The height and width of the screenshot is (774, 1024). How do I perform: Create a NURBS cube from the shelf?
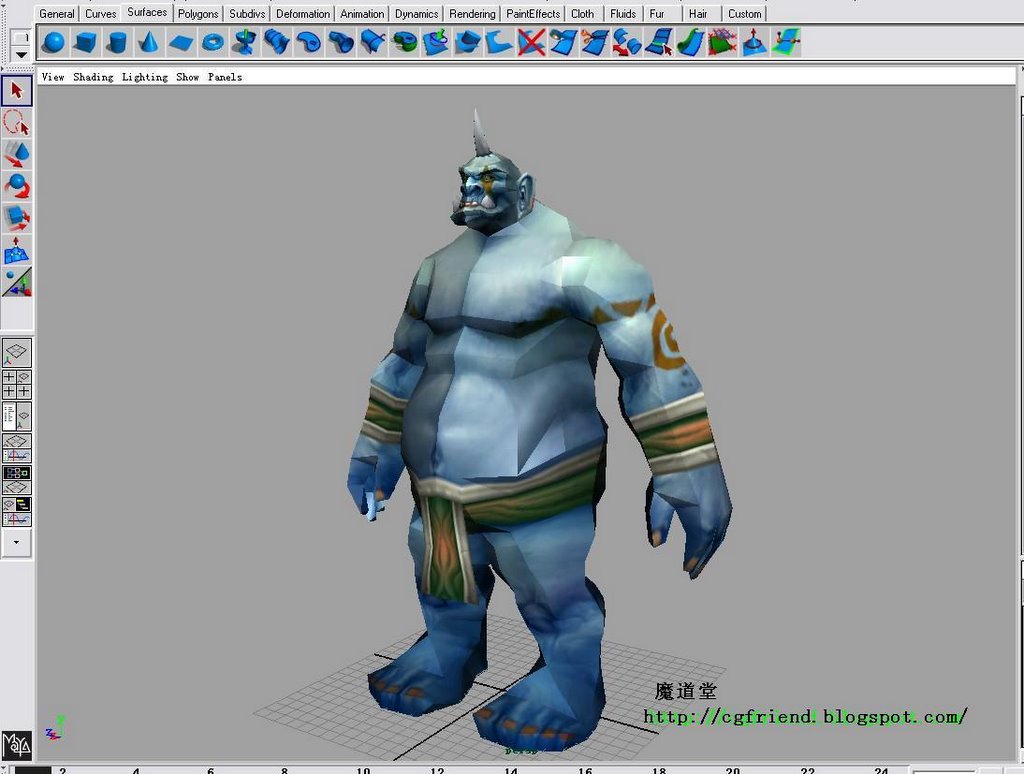click(85, 42)
